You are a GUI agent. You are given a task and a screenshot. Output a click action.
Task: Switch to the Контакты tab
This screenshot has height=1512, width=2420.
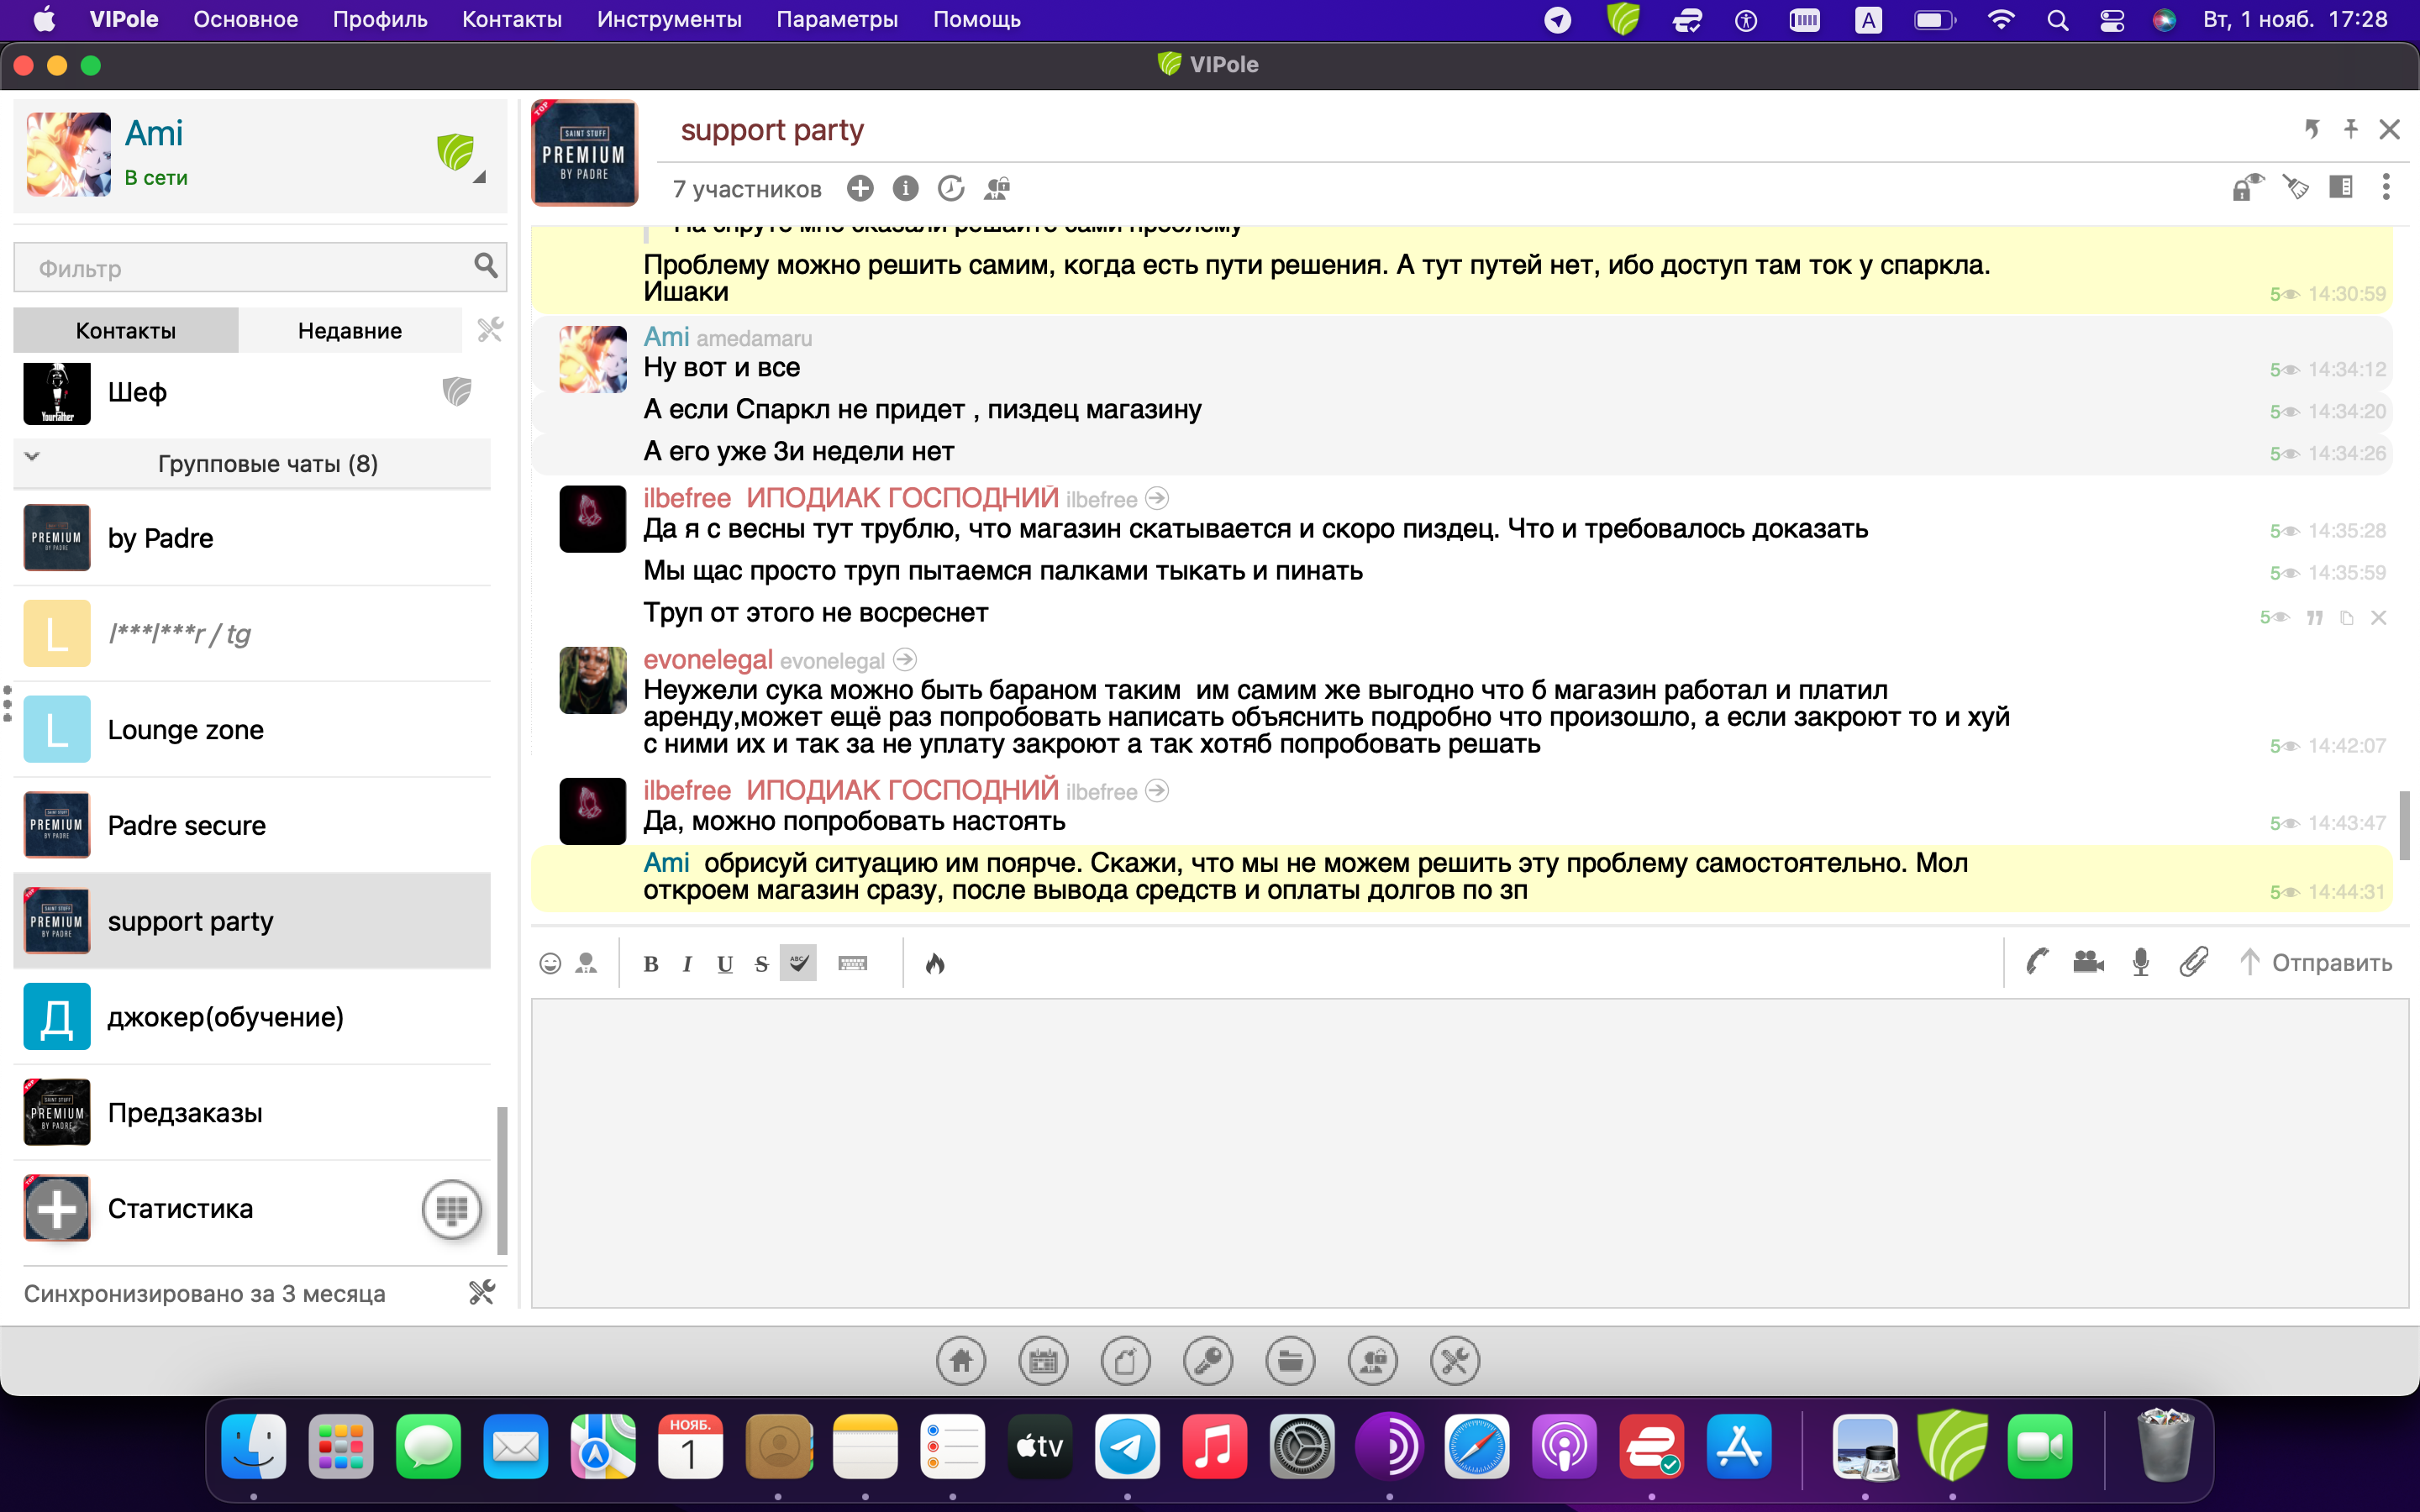pyautogui.click(x=126, y=330)
